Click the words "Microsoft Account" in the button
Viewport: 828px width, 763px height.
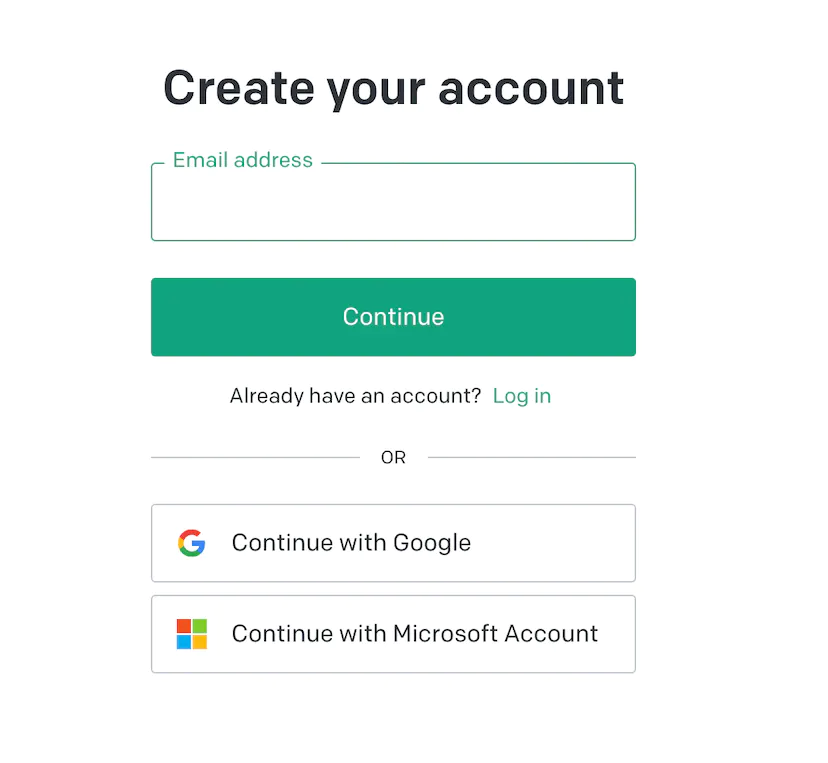point(495,634)
